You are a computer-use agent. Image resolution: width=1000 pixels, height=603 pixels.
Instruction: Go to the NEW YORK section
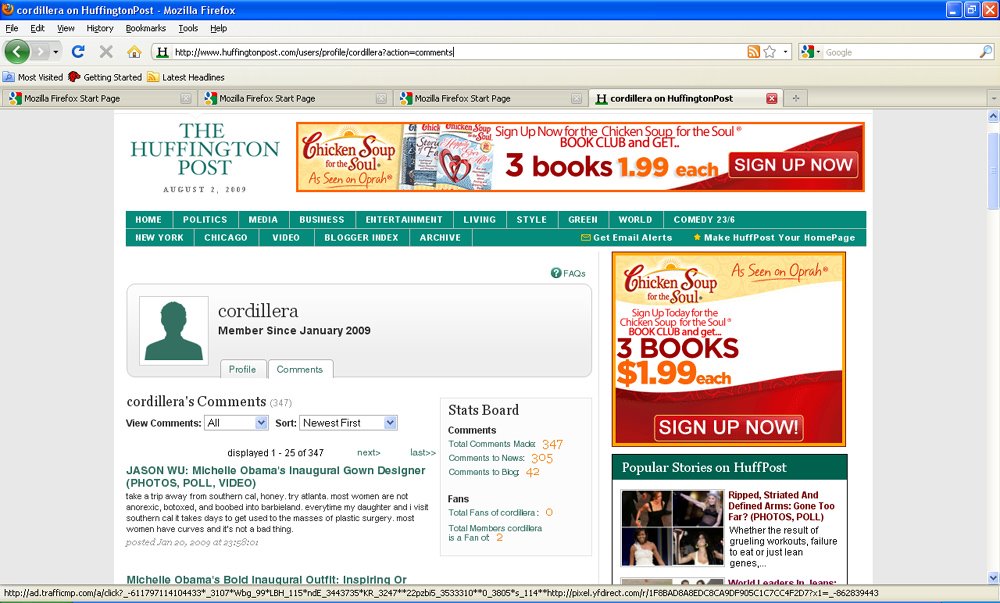[x=159, y=237]
